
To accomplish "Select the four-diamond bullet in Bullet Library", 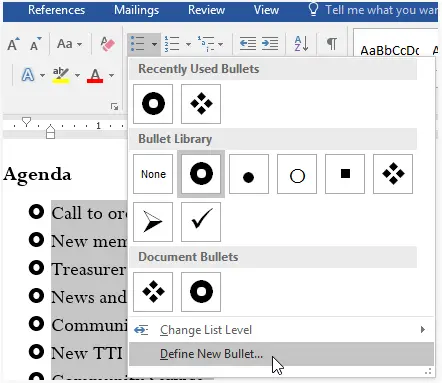I will [393, 174].
